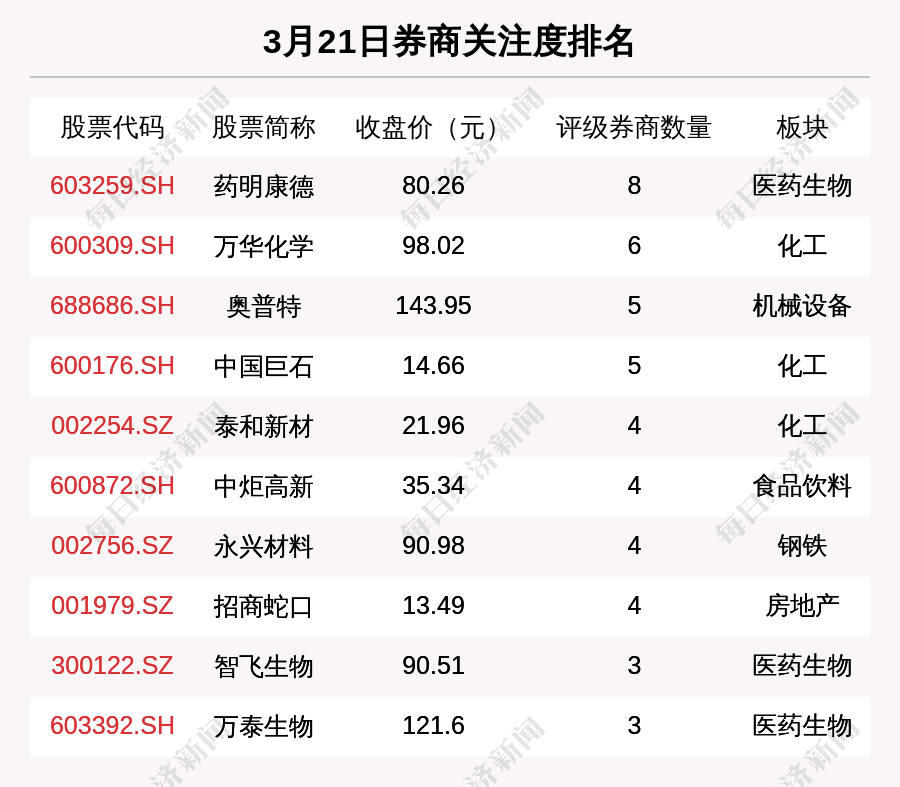This screenshot has height=787, width=900.
Task: Open stock code 600872.SH
Action: point(112,486)
